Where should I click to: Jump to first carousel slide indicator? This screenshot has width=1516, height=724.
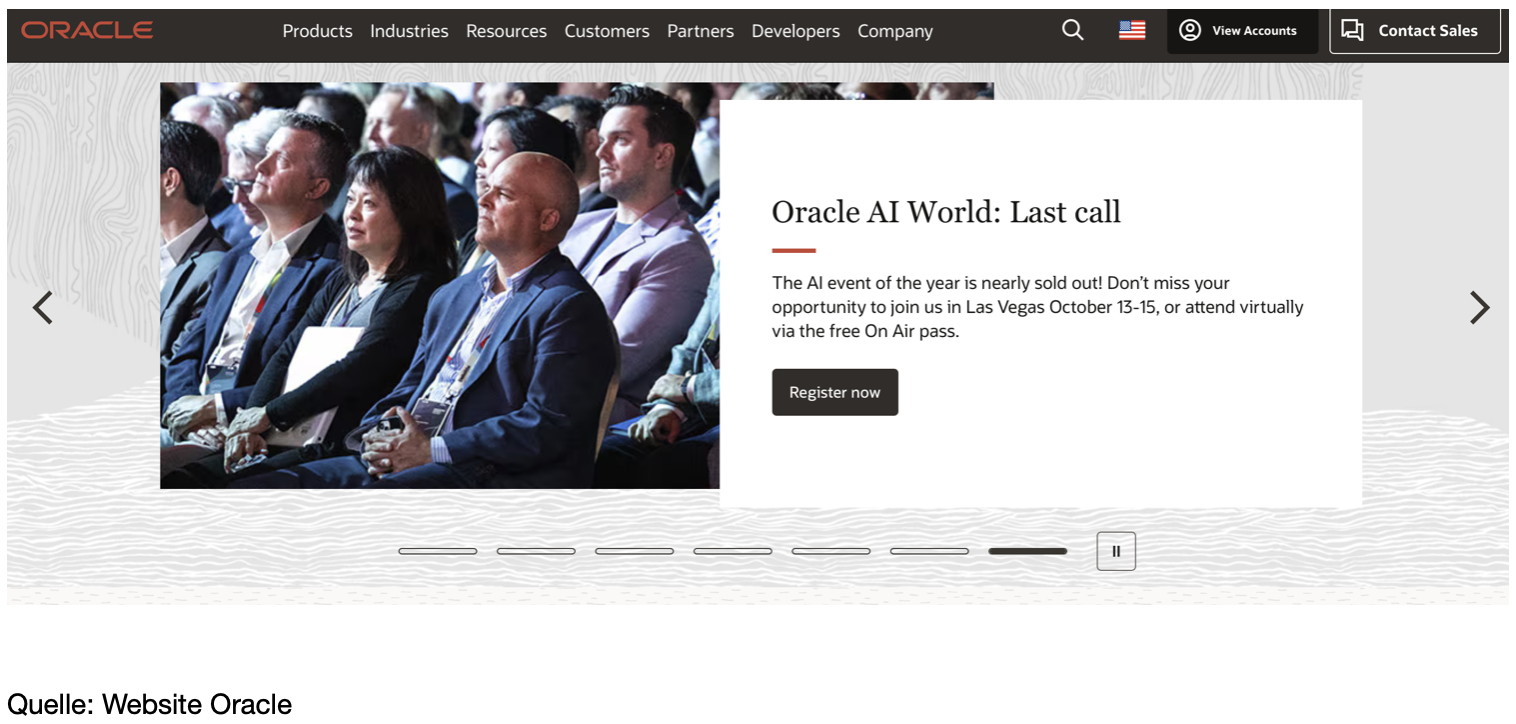point(438,551)
